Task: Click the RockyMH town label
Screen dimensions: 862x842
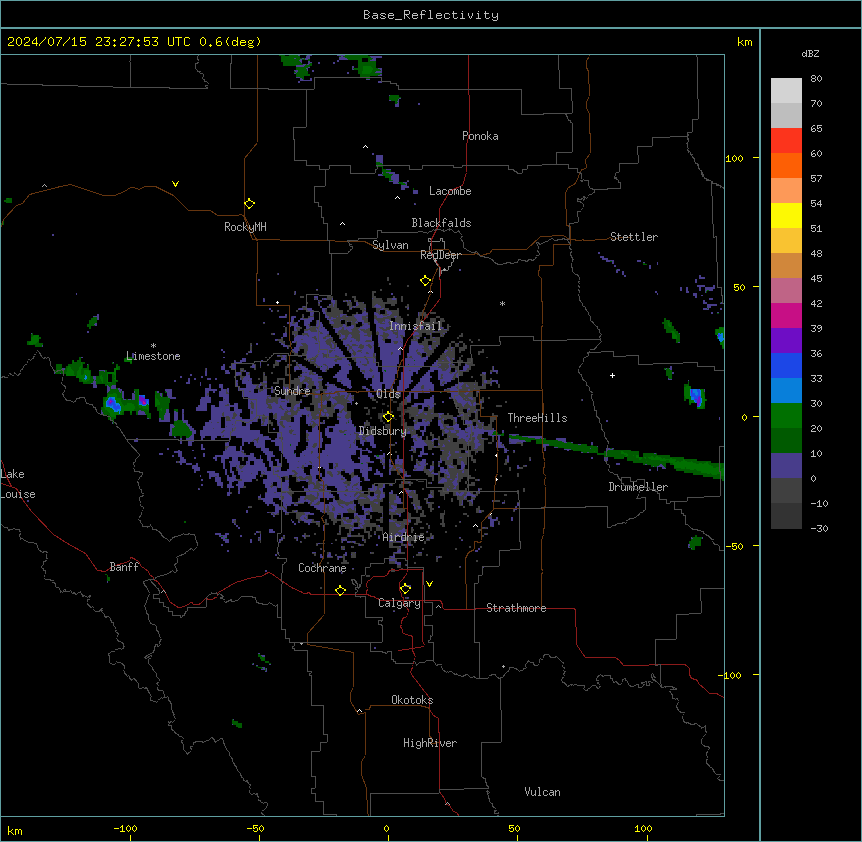Action: click(245, 227)
